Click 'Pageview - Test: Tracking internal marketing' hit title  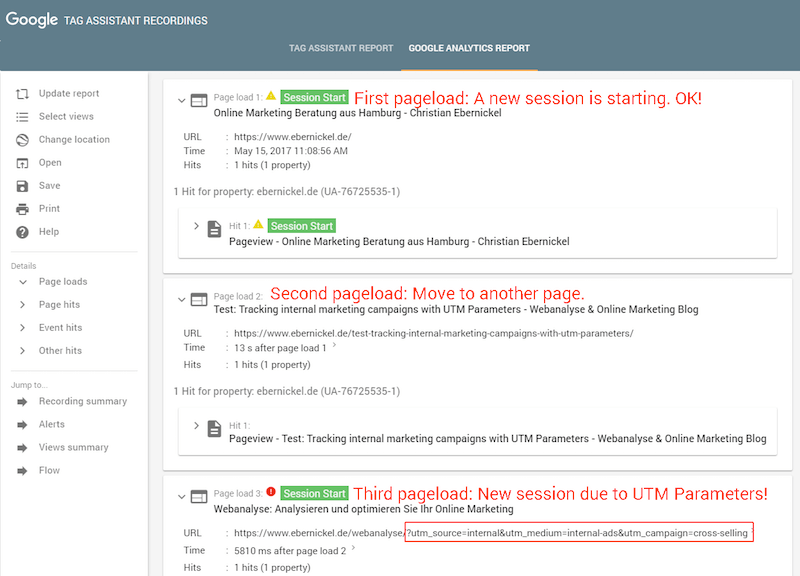pos(497,439)
